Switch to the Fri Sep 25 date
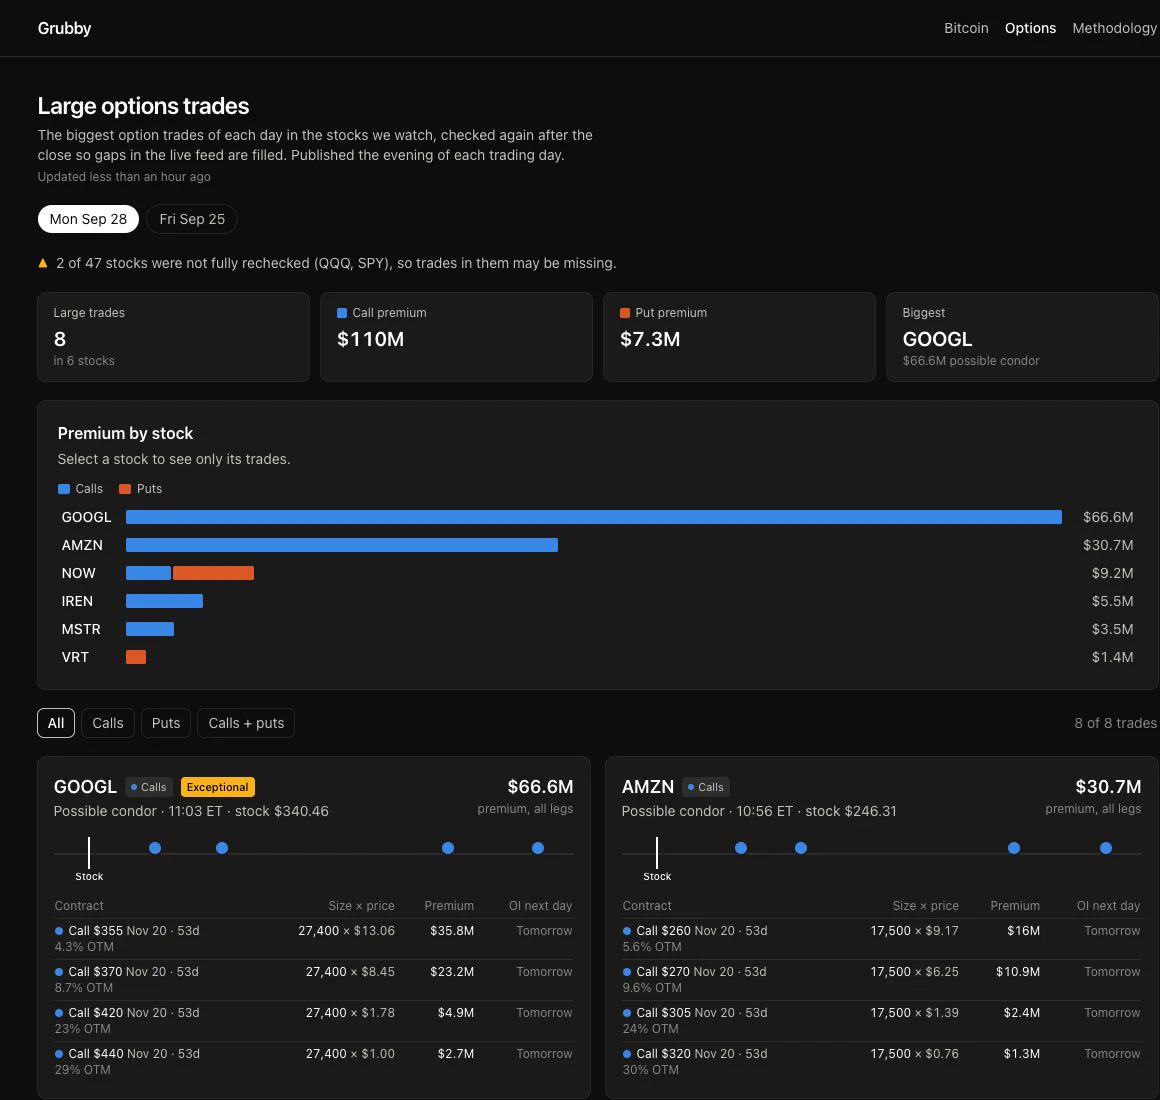This screenshot has height=1100, width=1160. point(192,219)
